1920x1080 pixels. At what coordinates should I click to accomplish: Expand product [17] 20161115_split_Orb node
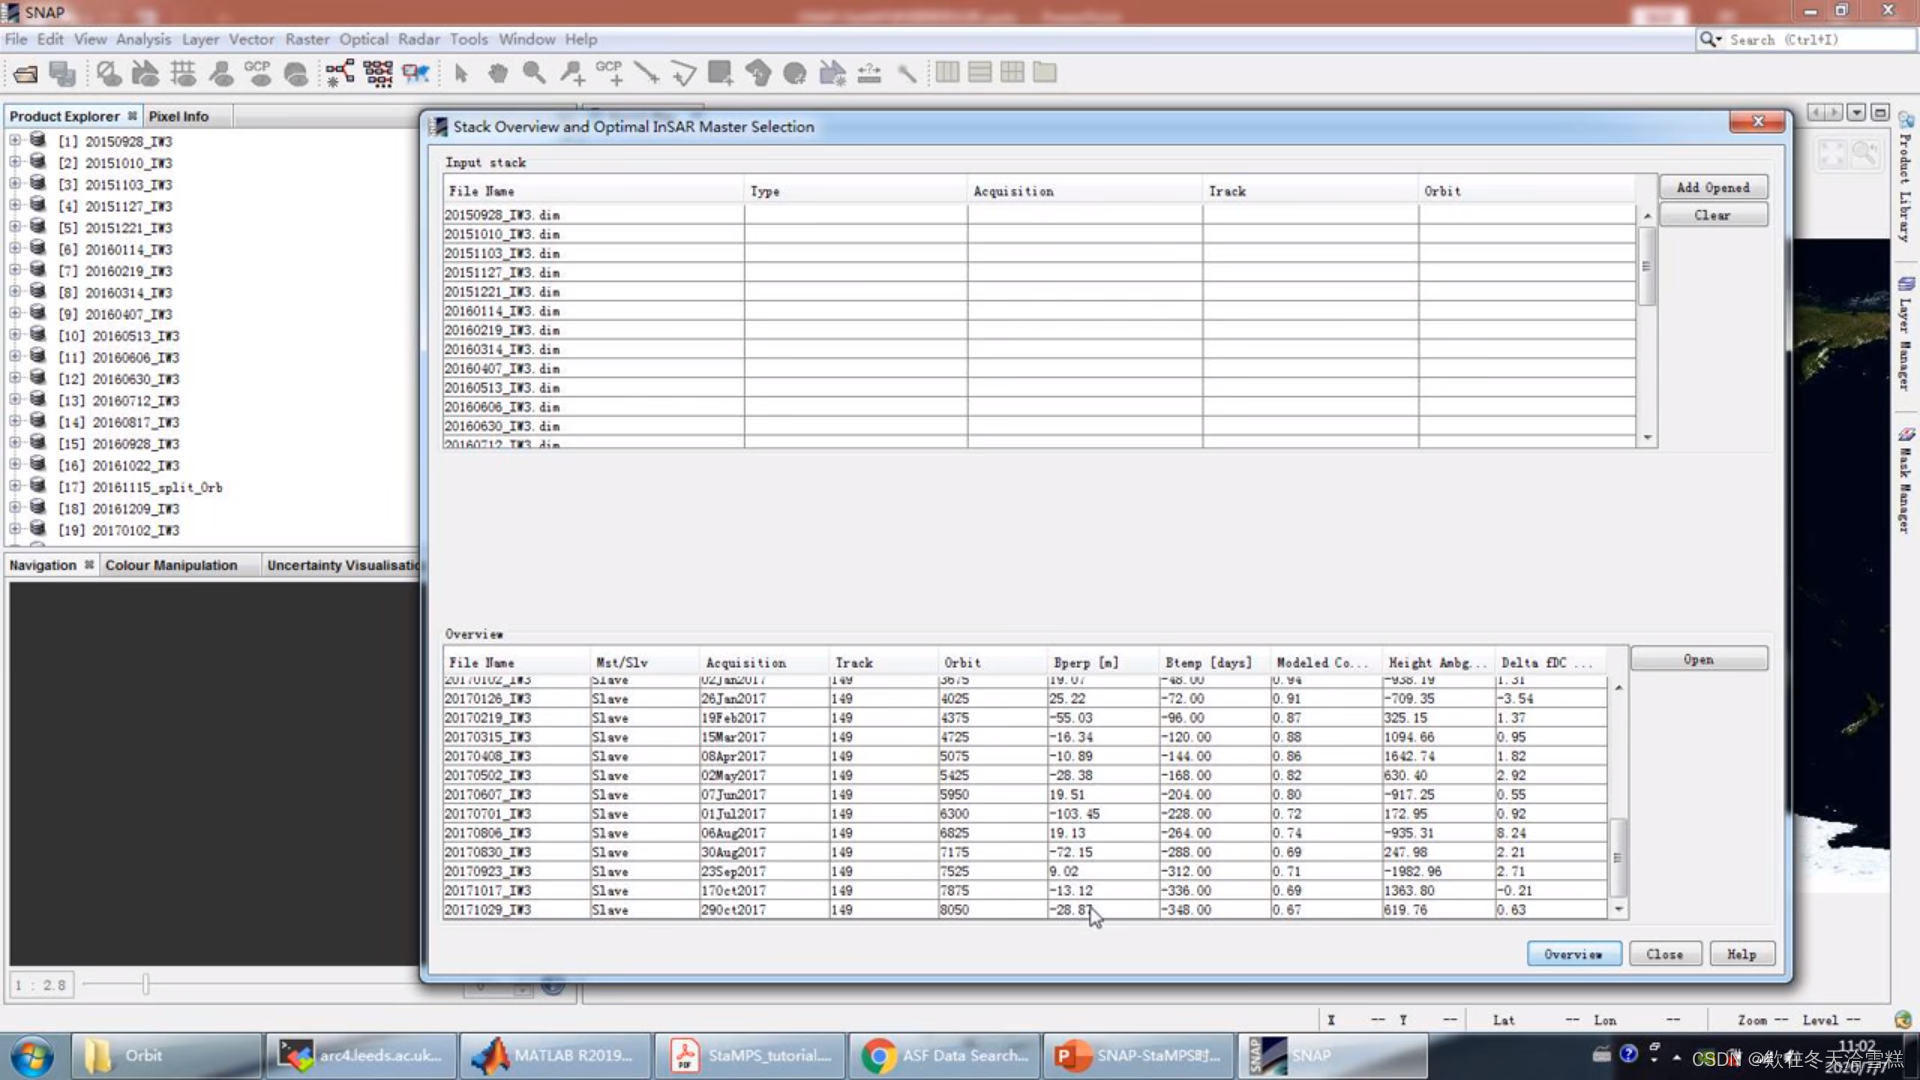coord(15,487)
